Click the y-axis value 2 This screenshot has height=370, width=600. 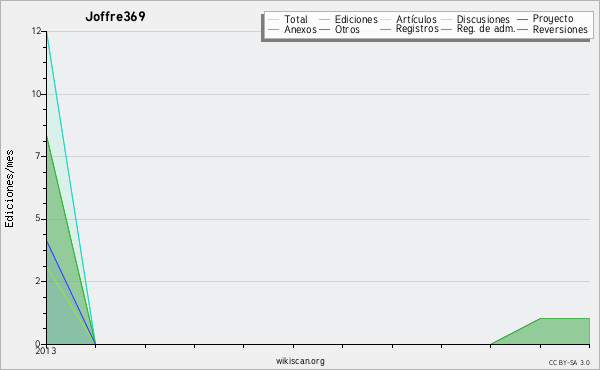[38, 281]
